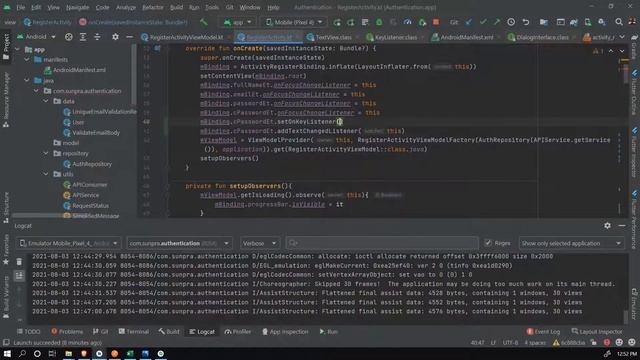Open File Explorer from taskbar

pos(69,353)
